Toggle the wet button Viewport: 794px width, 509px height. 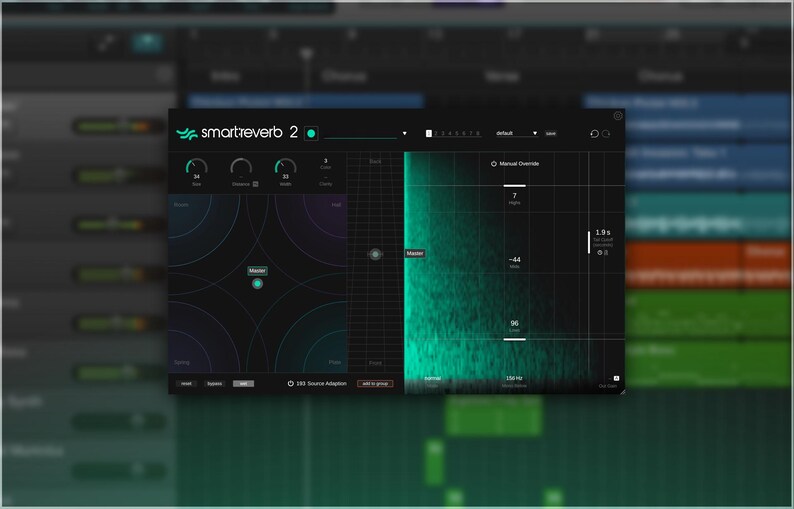click(244, 383)
